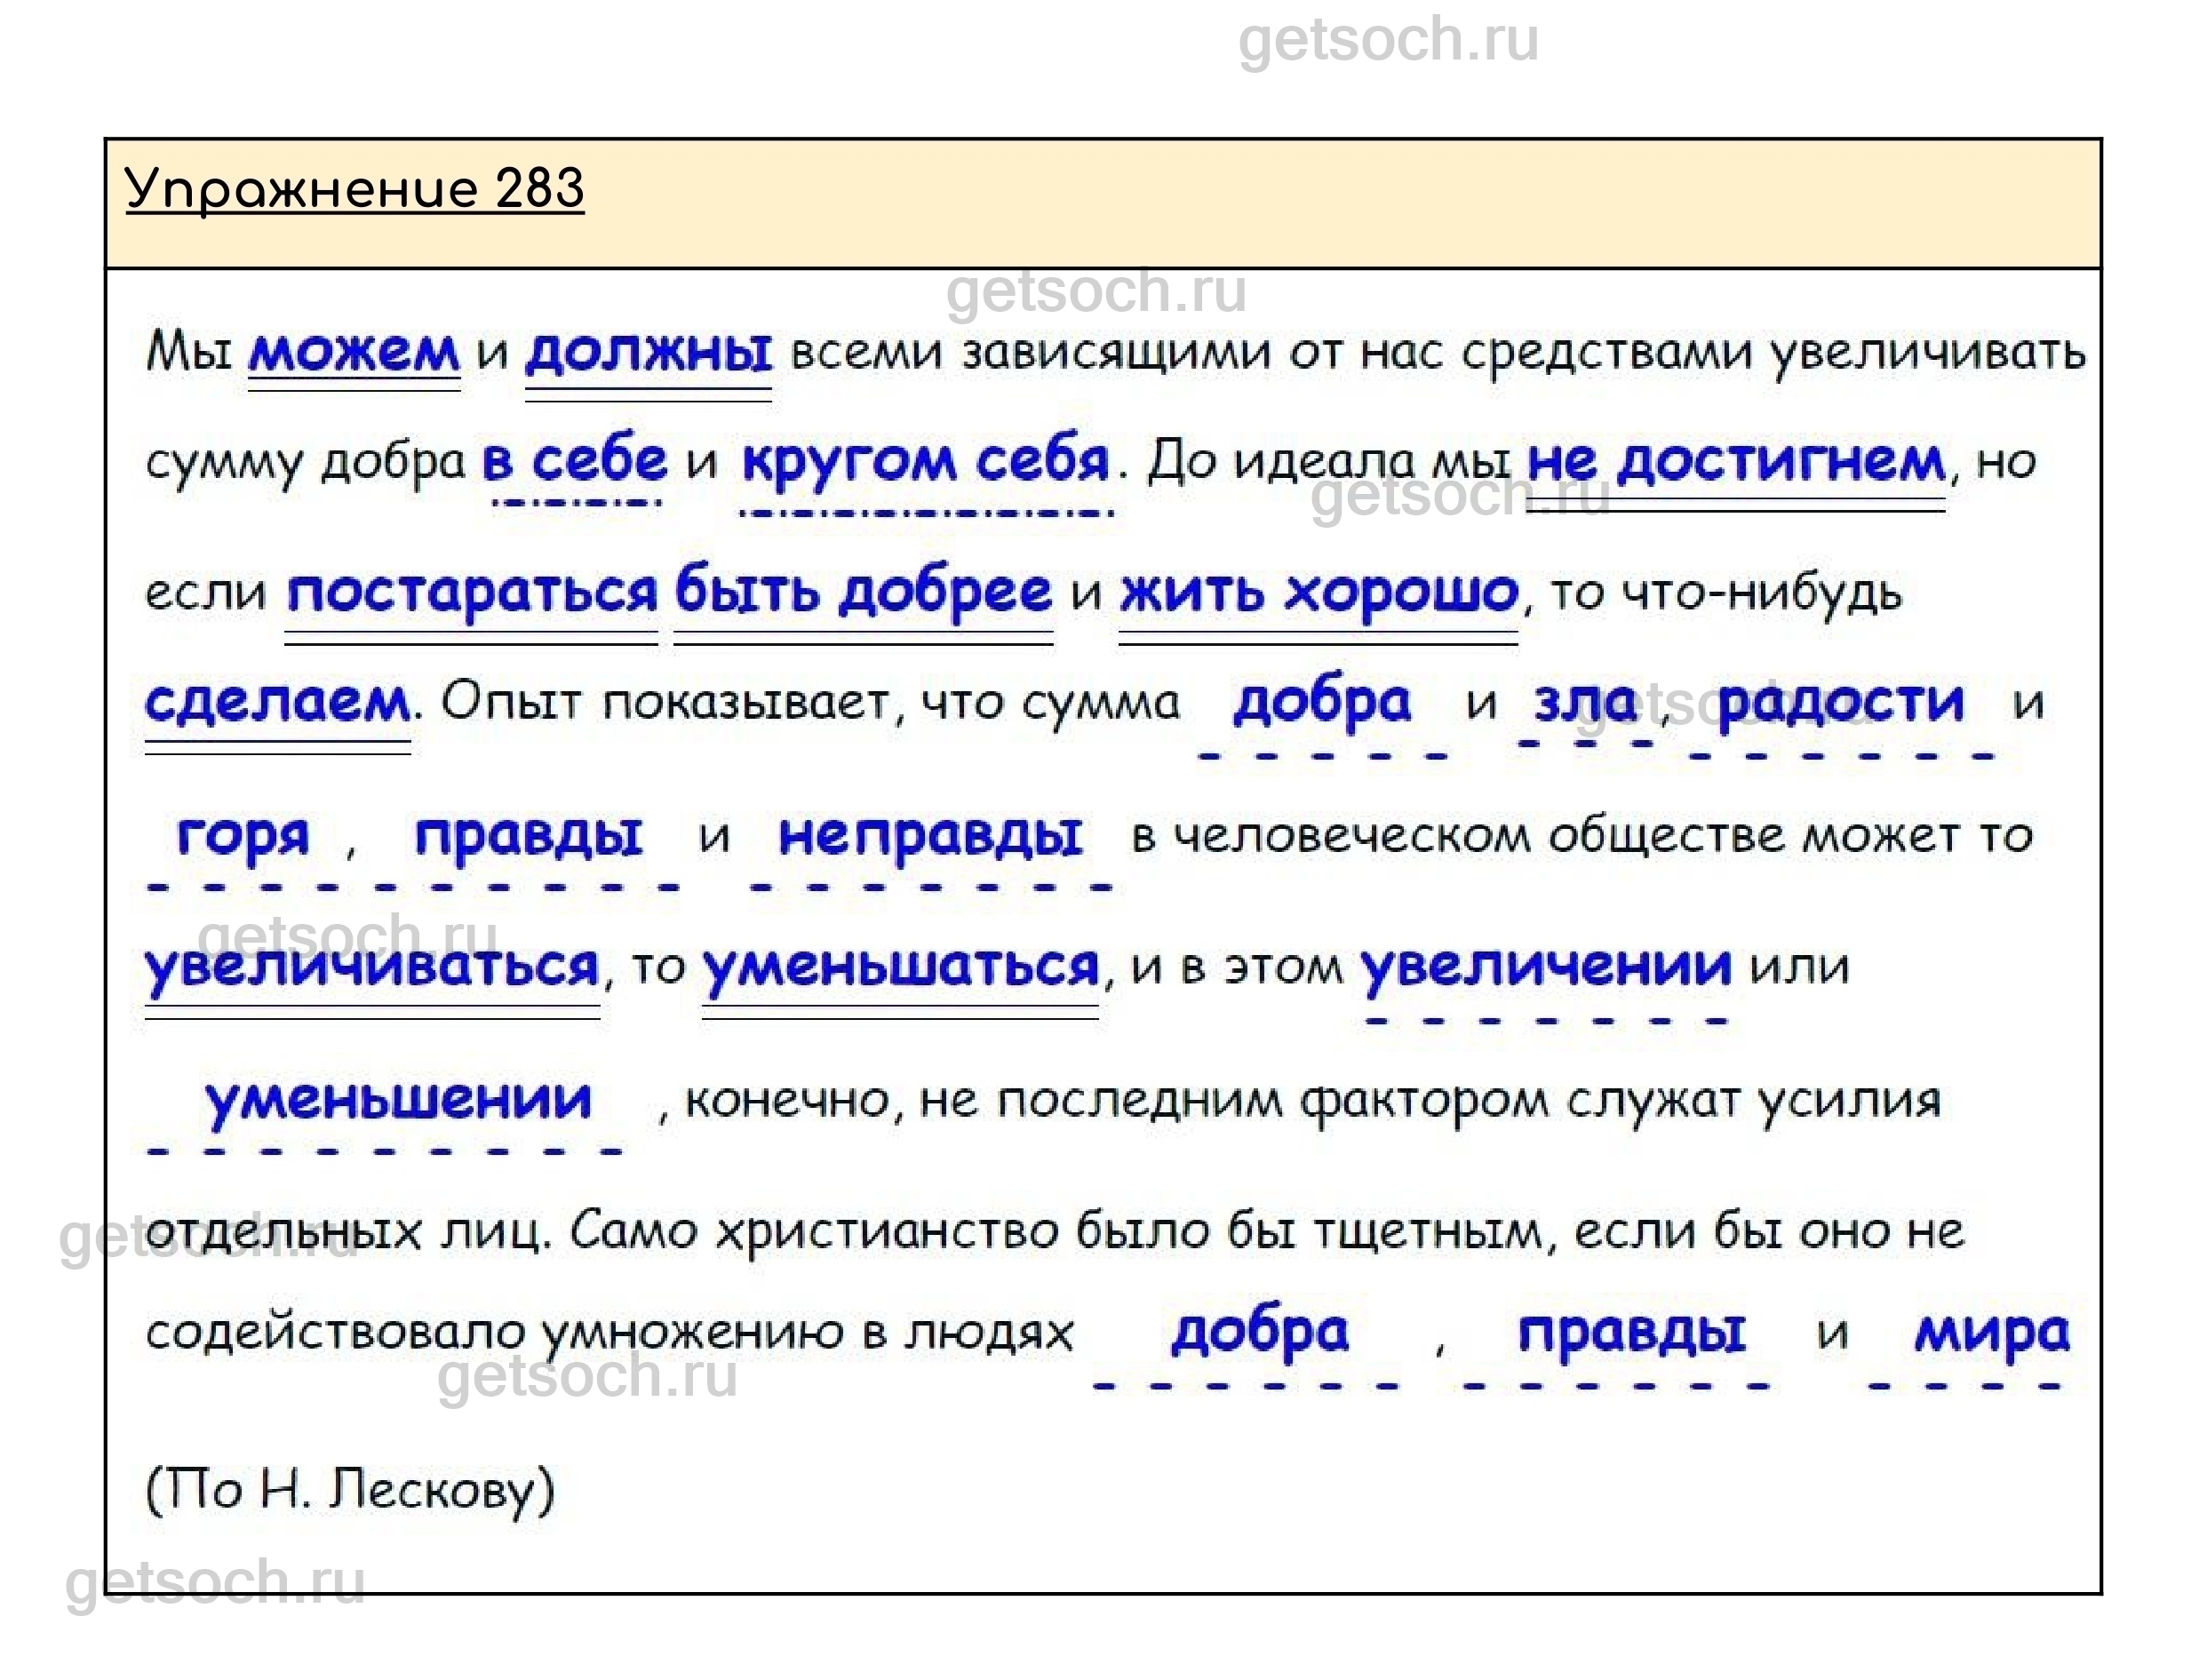
Task: Click the phrase "не достигнем"
Action: point(1736,461)
